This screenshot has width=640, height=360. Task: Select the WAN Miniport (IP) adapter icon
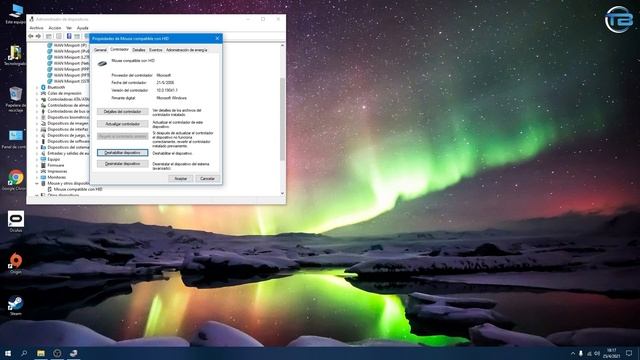click(50, 45)
